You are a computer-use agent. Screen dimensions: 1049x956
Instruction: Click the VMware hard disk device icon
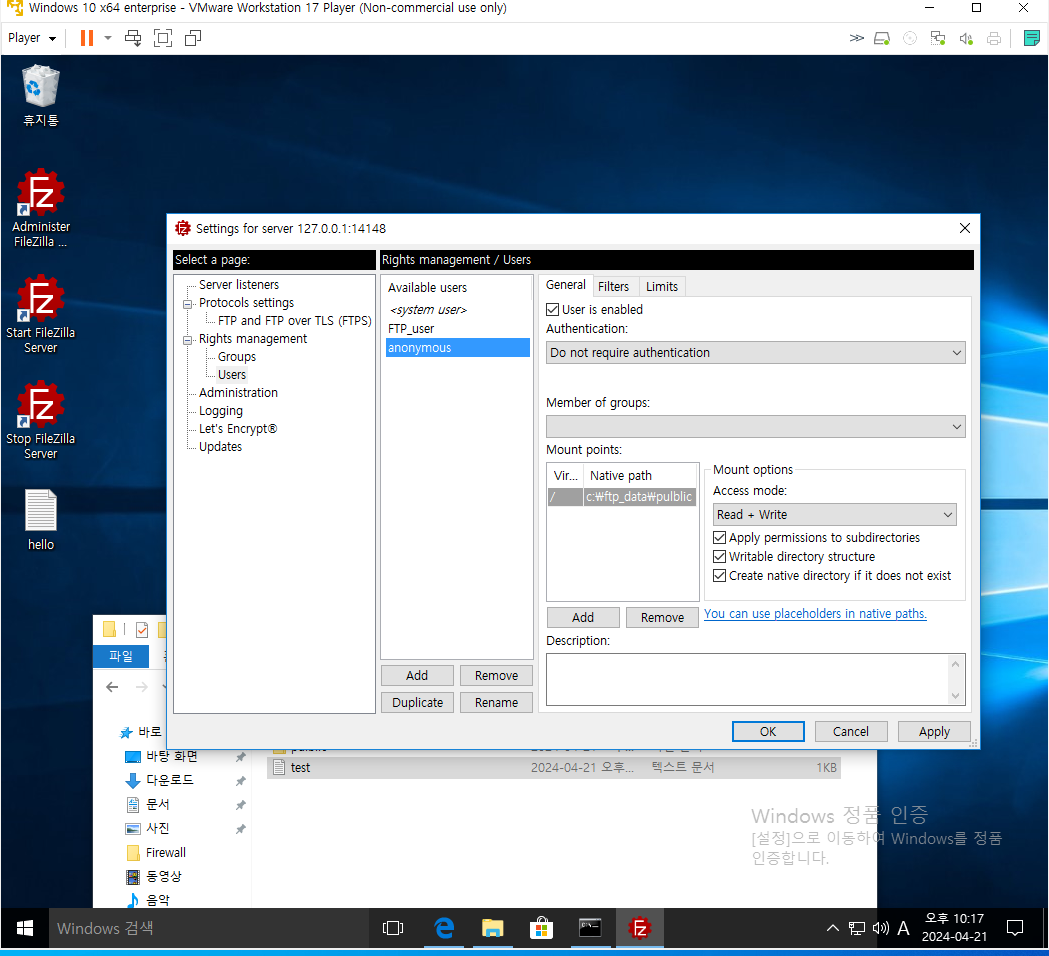(882, 39)
